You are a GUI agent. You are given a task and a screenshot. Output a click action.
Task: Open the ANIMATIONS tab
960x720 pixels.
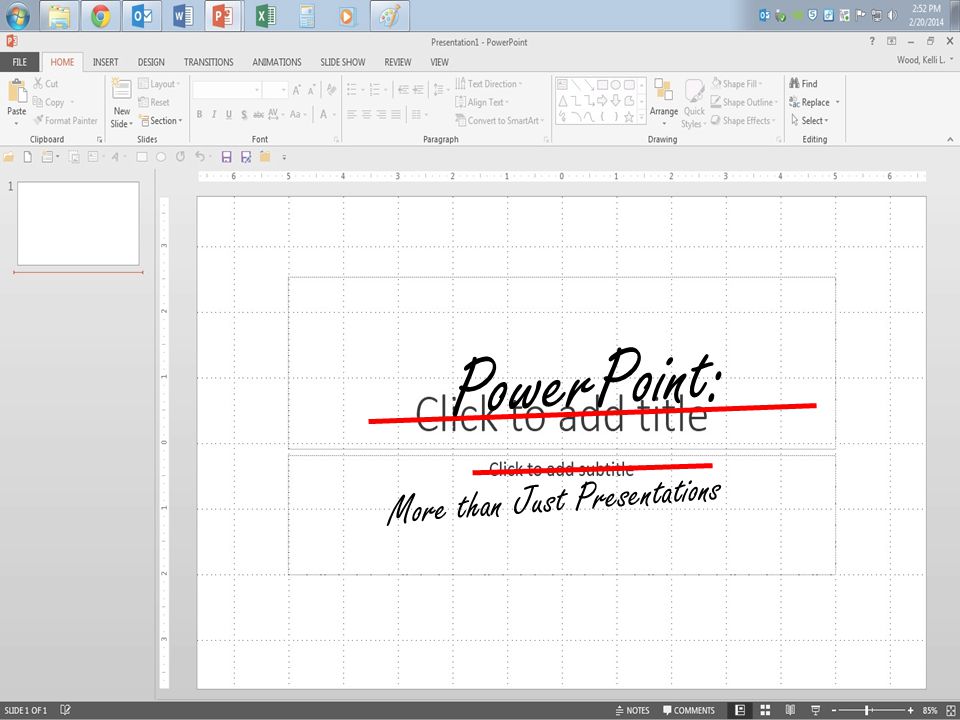click(277, 62)
